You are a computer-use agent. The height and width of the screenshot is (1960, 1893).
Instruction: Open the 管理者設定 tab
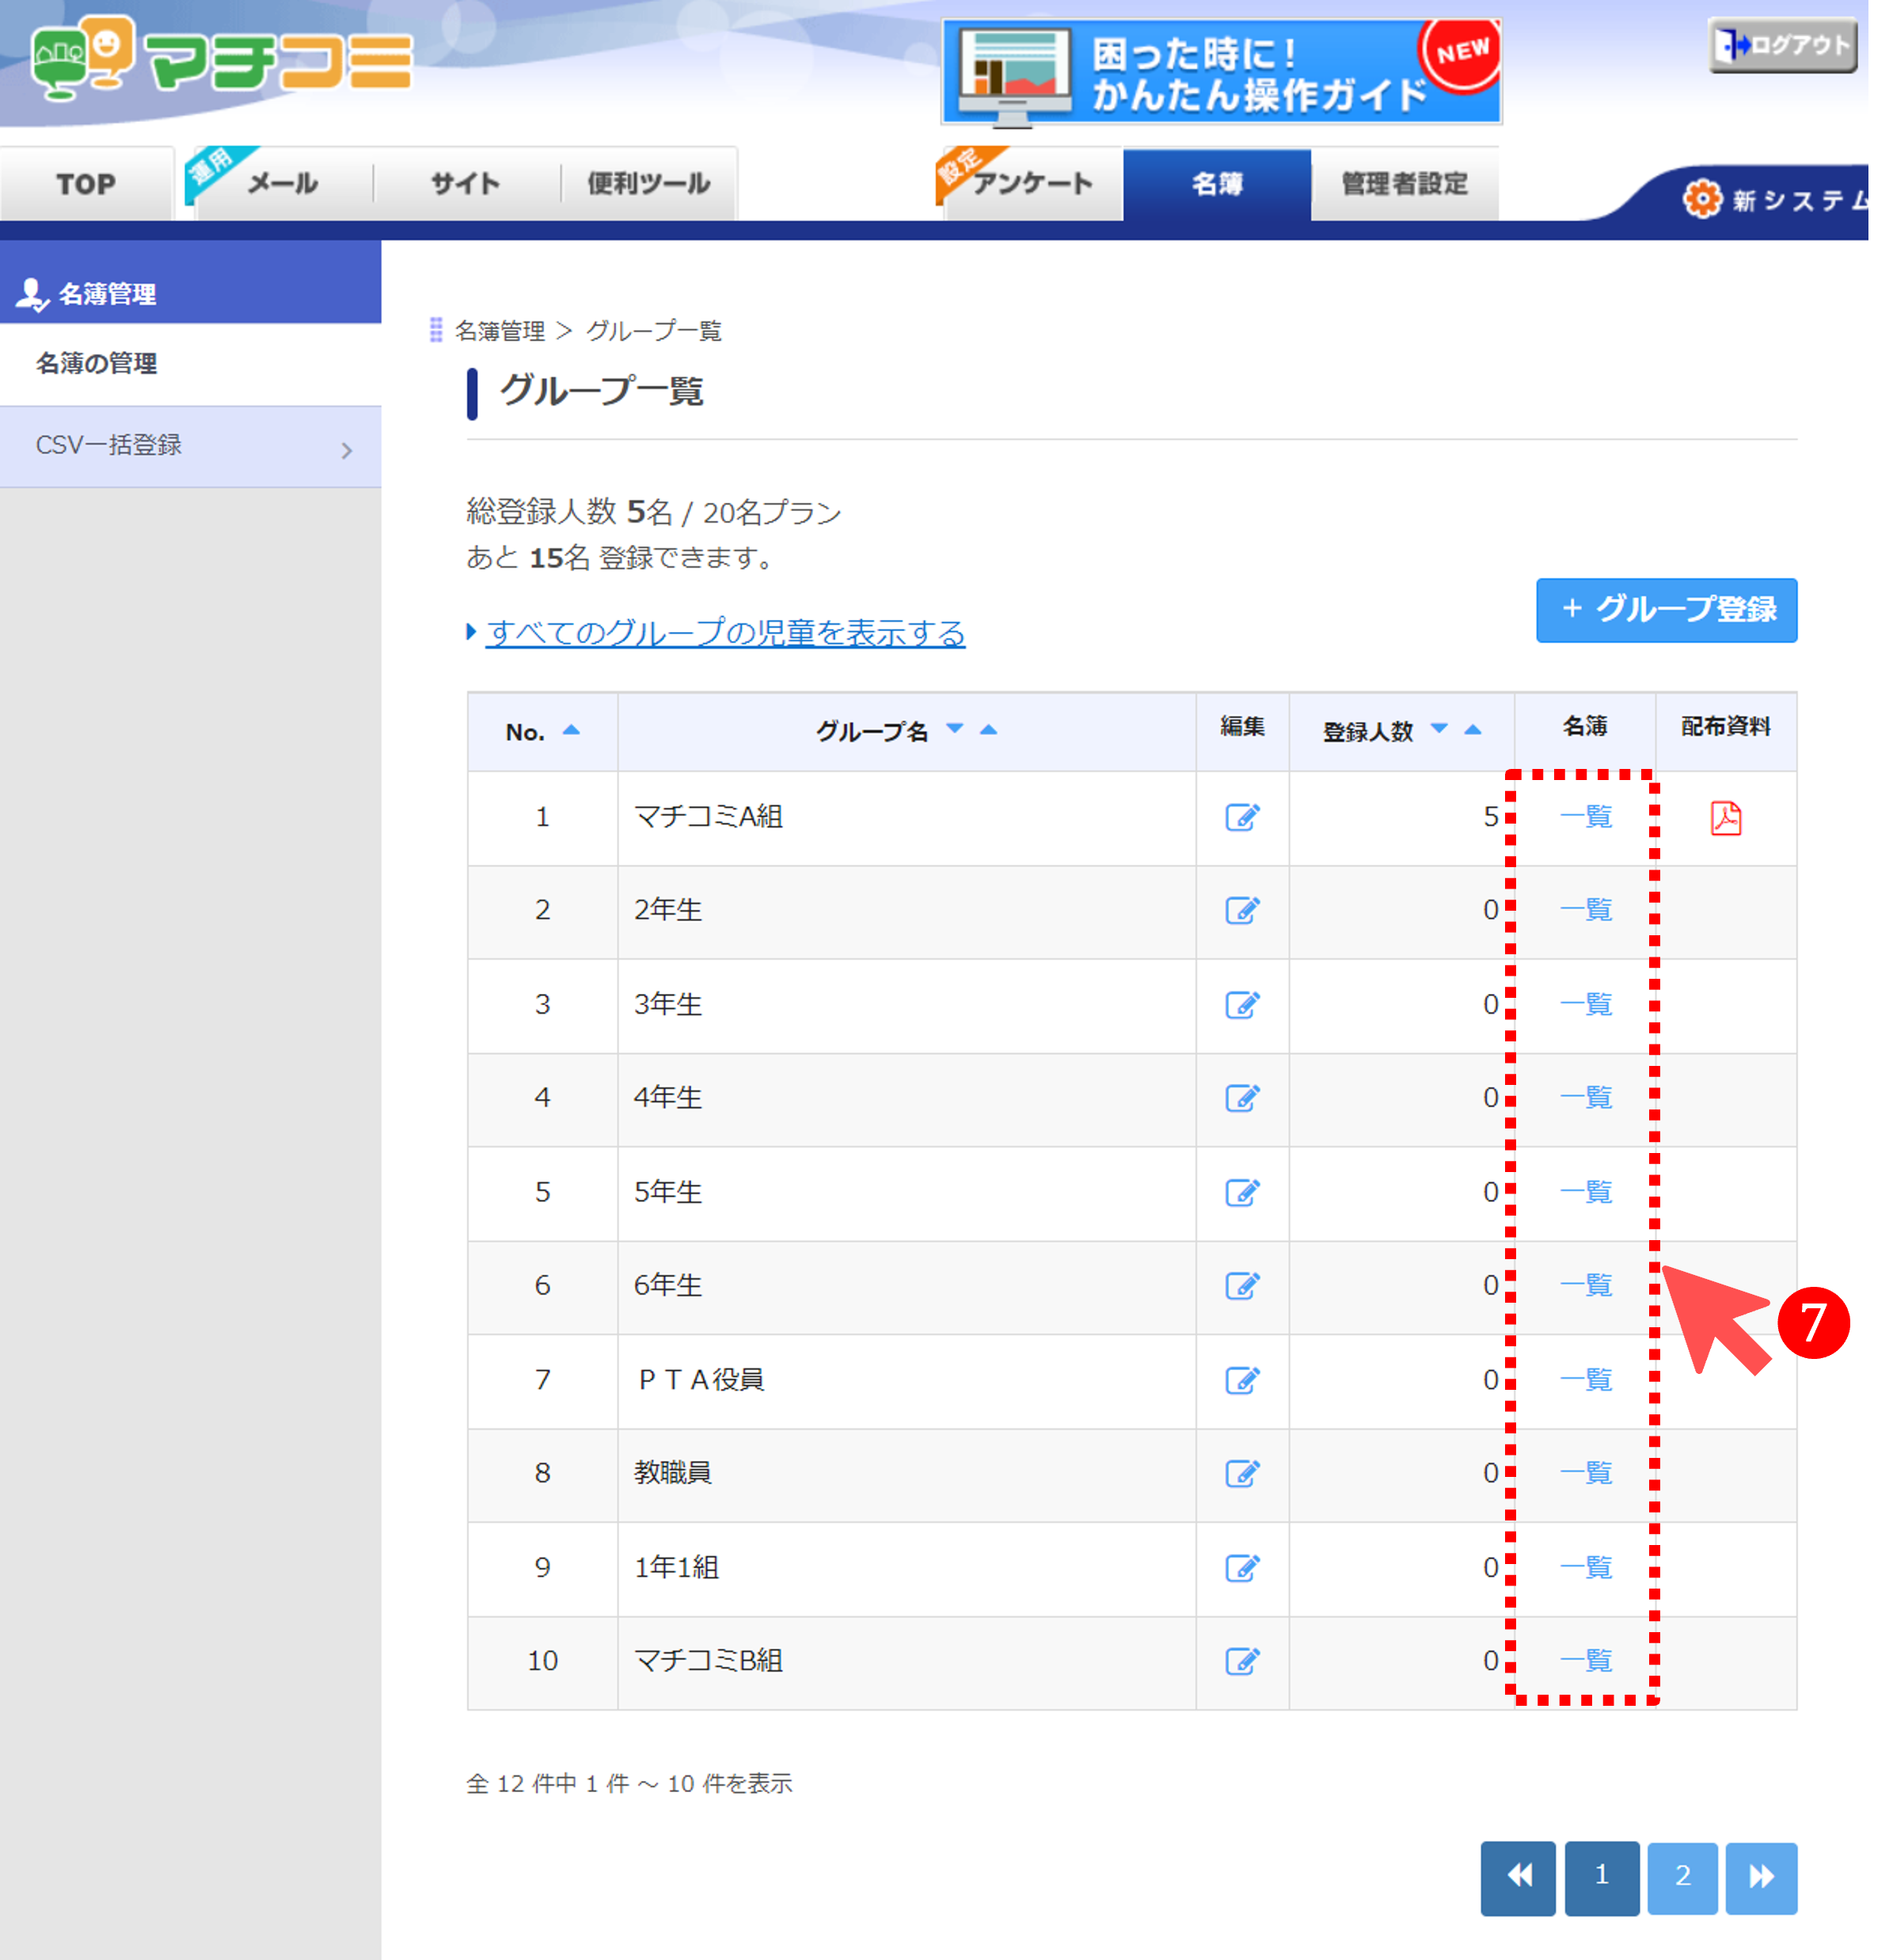[1404, 184]
